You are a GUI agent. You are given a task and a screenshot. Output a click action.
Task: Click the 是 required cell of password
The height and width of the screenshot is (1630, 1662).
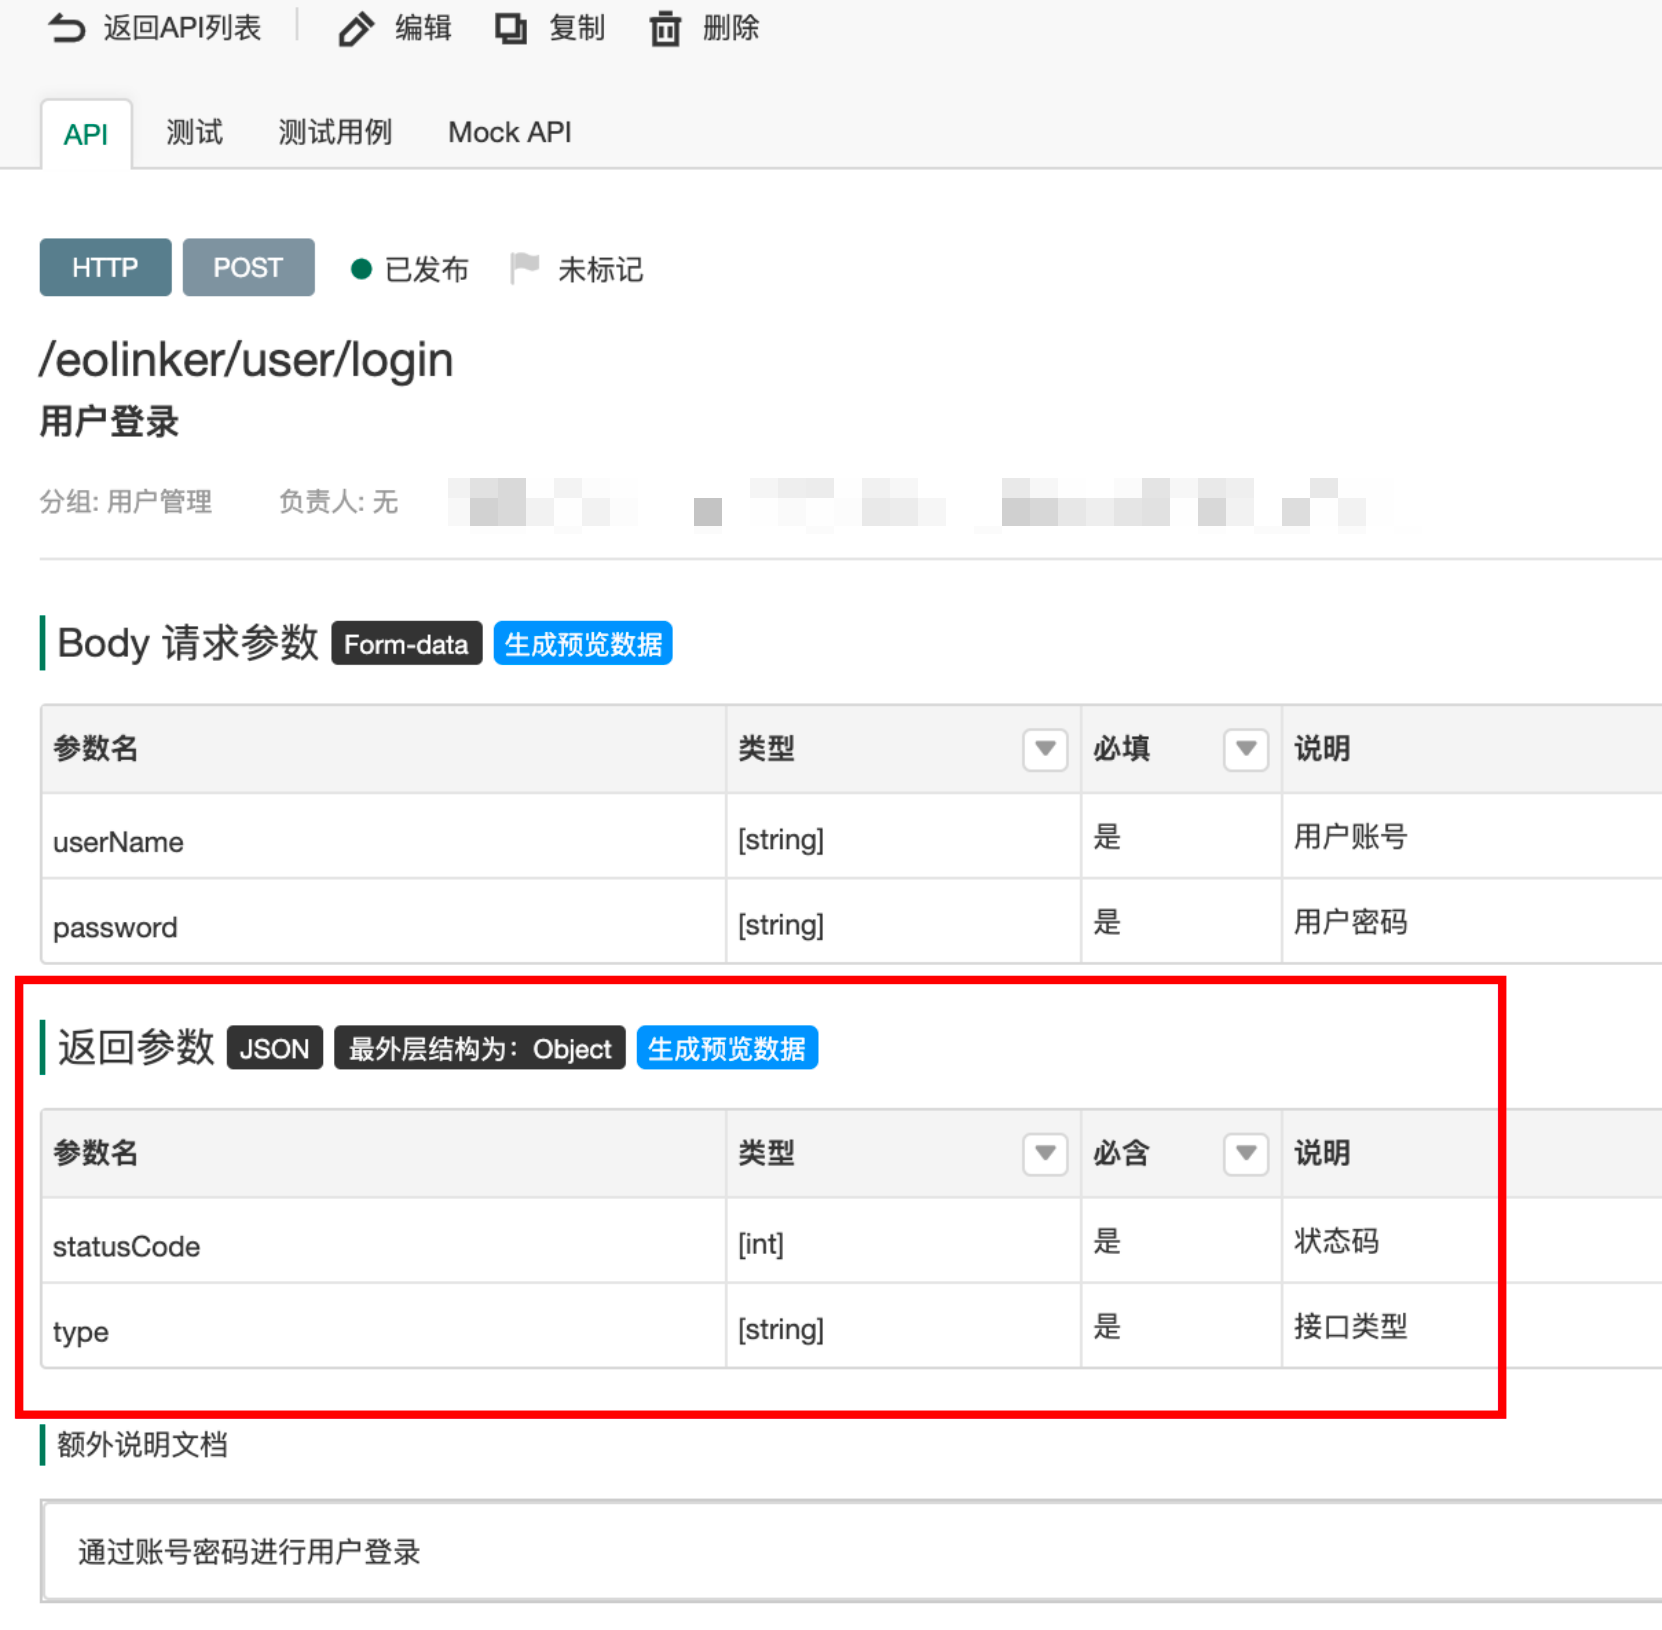tap(1181, 923)
